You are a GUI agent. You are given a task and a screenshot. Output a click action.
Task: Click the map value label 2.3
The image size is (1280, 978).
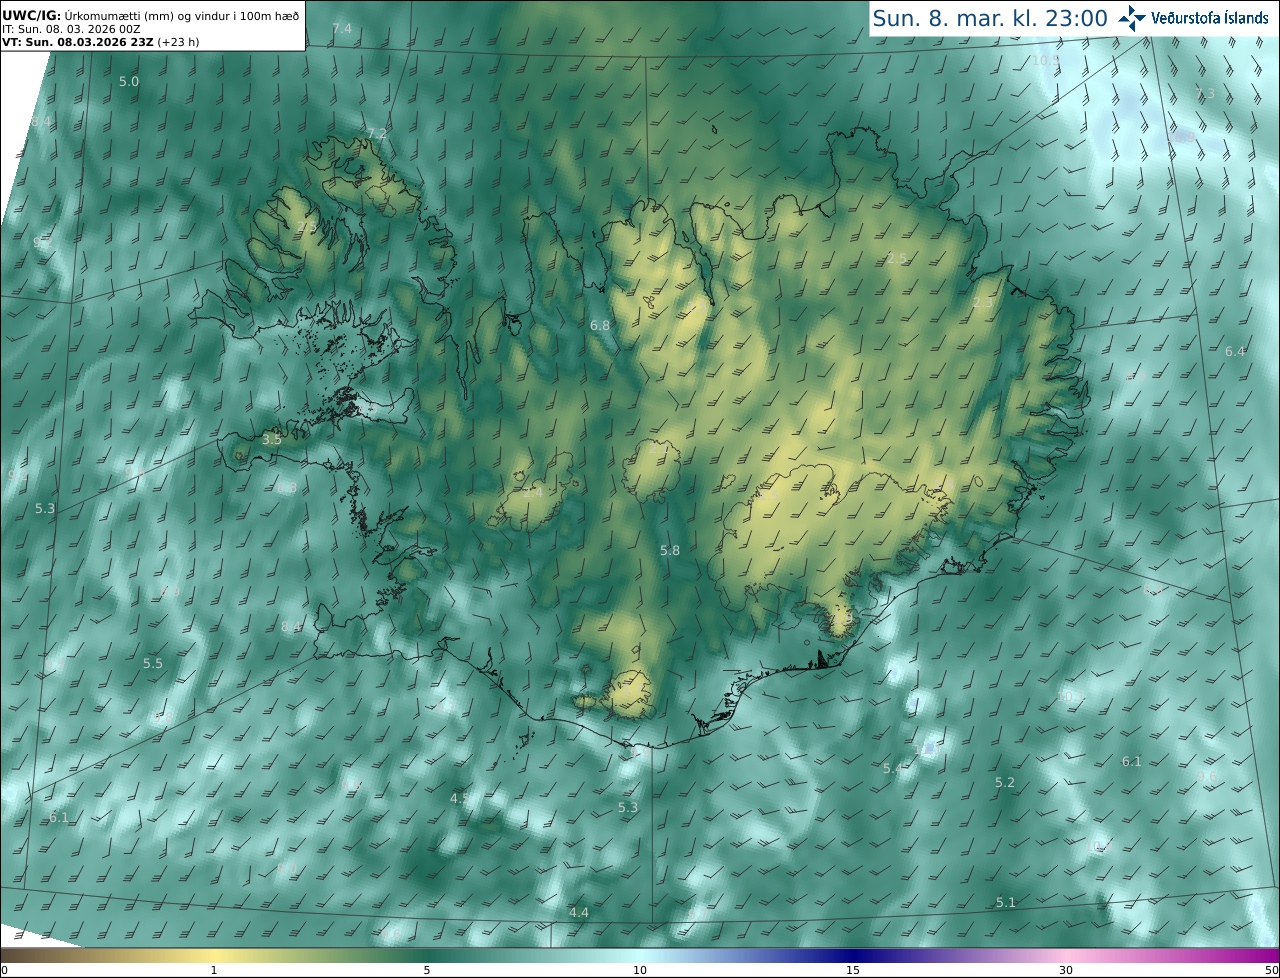[983, 303]
